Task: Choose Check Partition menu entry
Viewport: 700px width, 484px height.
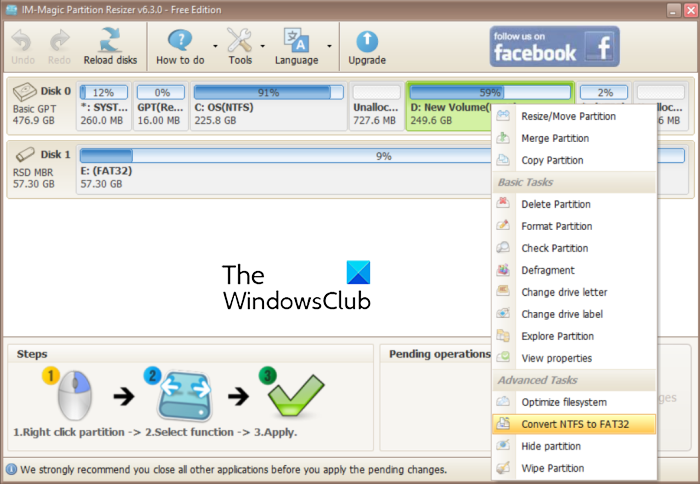Action: [x=575, y=248]
